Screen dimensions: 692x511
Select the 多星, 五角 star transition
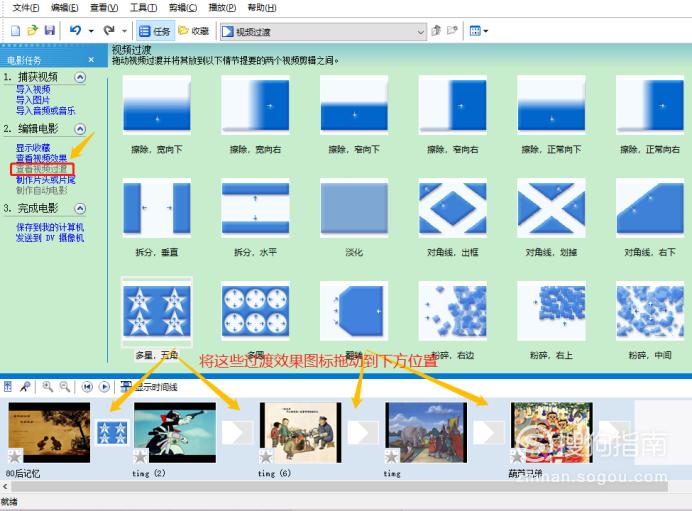(x=157, y=311)
